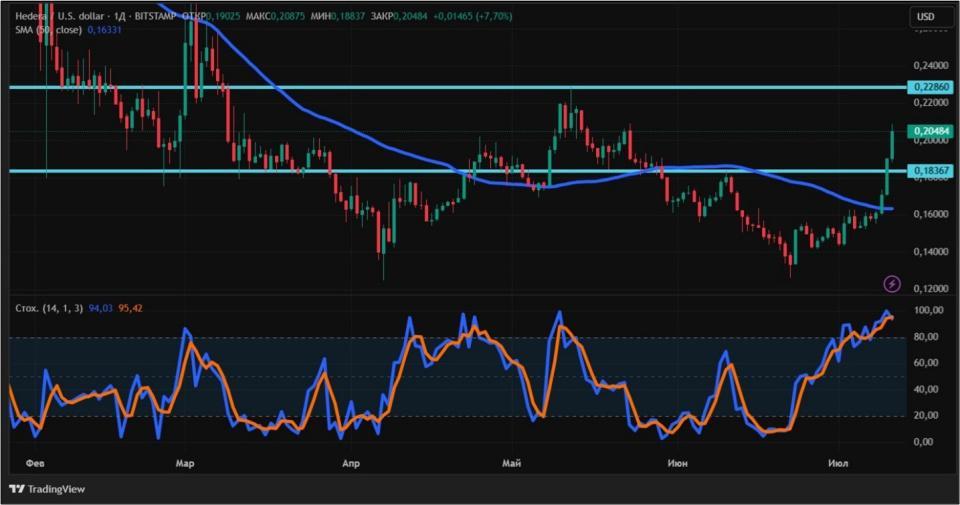This screenshot has width=960, height=505.
Task: Click the Мар label on time axis
Action: pyautogui.click(x=185, y=463)
